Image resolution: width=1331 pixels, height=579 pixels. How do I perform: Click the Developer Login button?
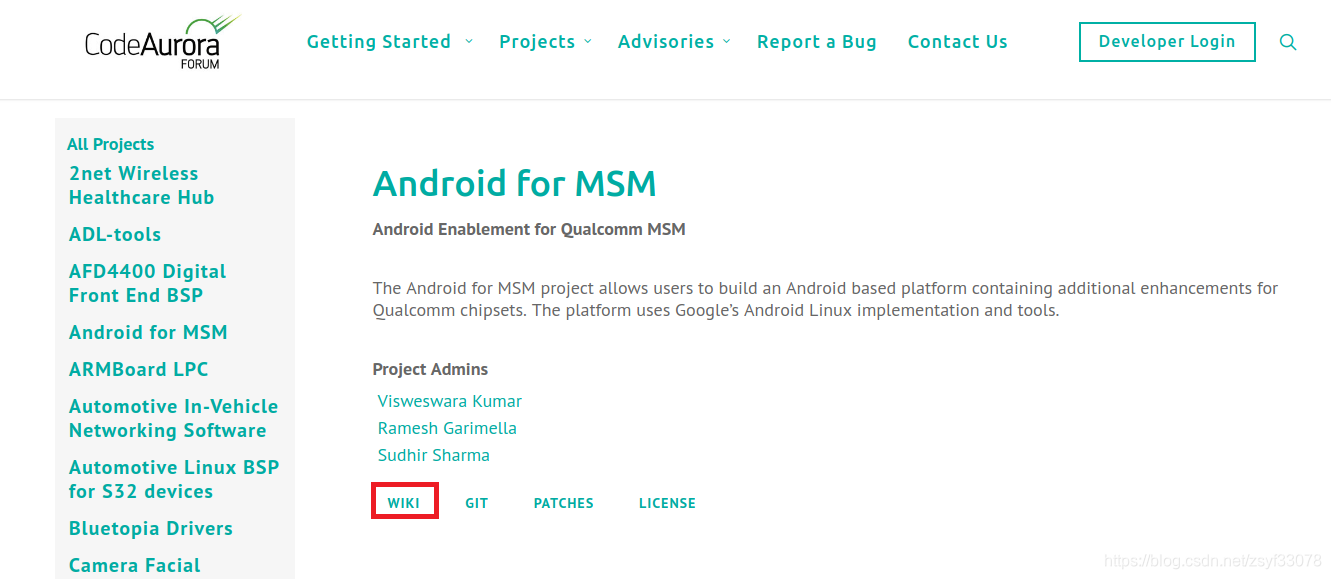1167,42
